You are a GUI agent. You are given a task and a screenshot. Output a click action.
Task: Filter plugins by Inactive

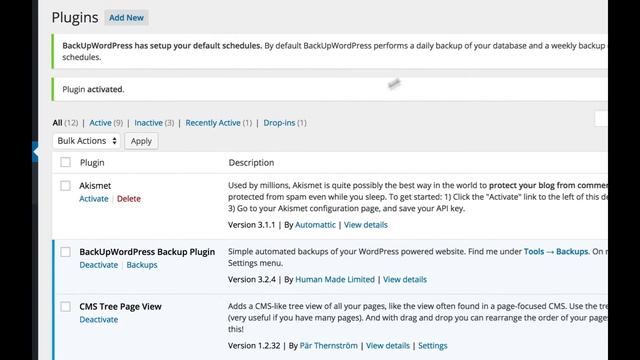coord(148,123)
